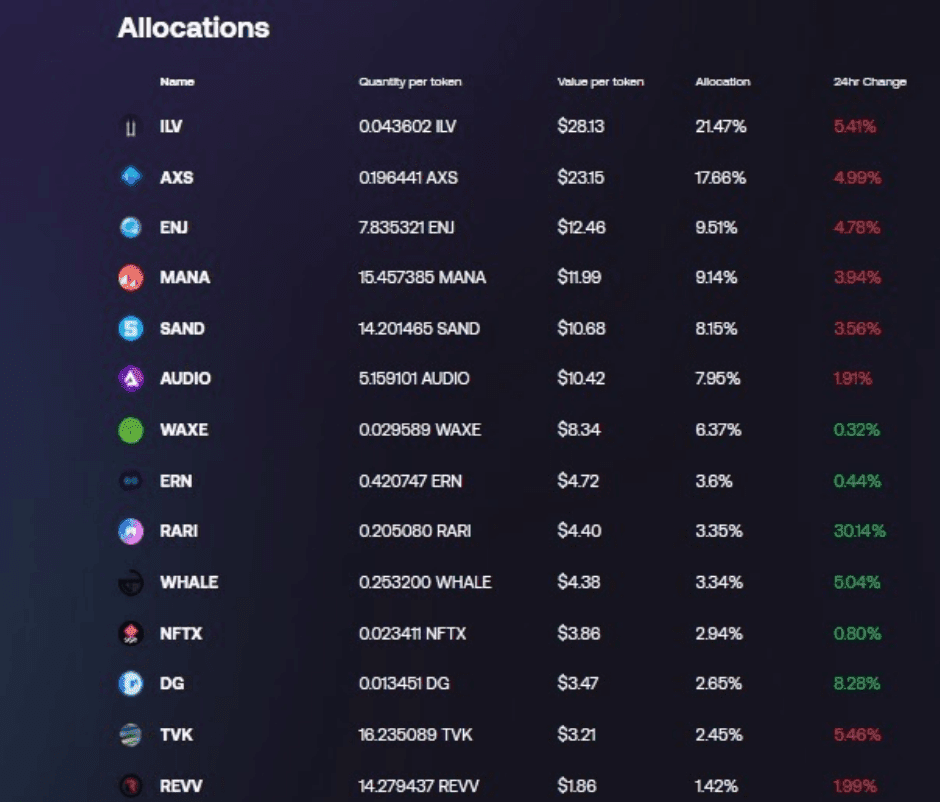Open the ERN token name
The height and width of the screenshot is (802, 940).
coord(176,481)
